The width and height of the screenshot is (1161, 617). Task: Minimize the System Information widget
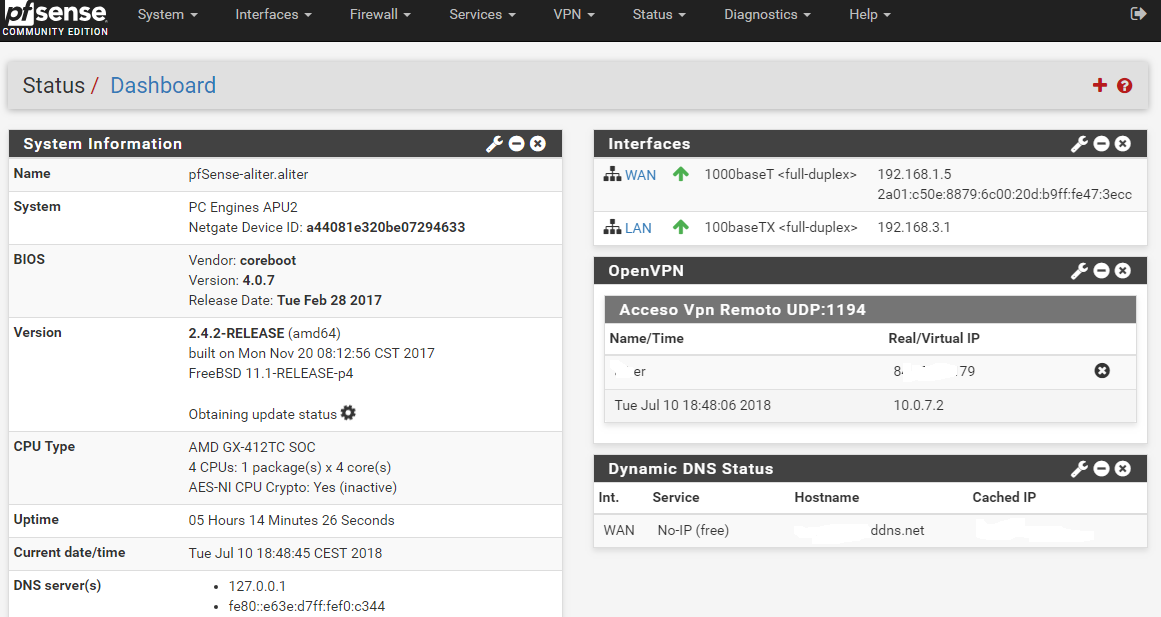click(516, 144)
